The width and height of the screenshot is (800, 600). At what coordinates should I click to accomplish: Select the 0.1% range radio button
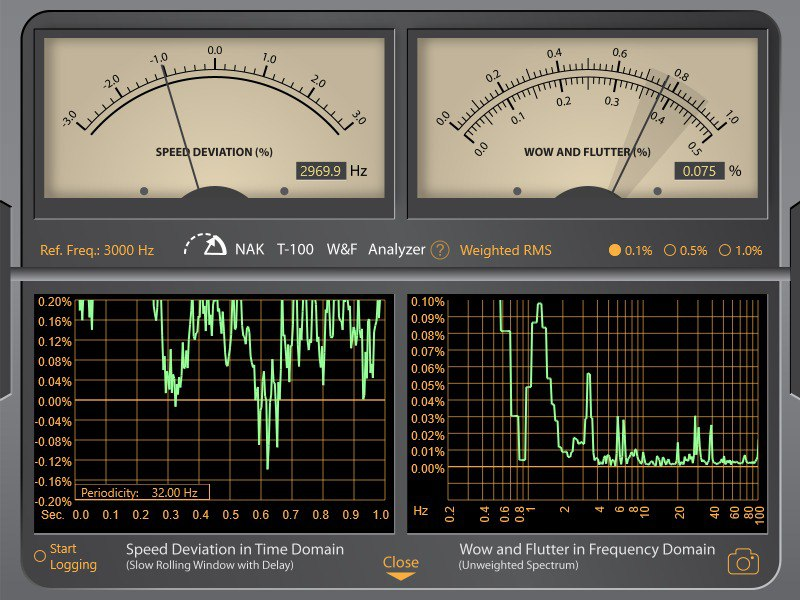615,250
